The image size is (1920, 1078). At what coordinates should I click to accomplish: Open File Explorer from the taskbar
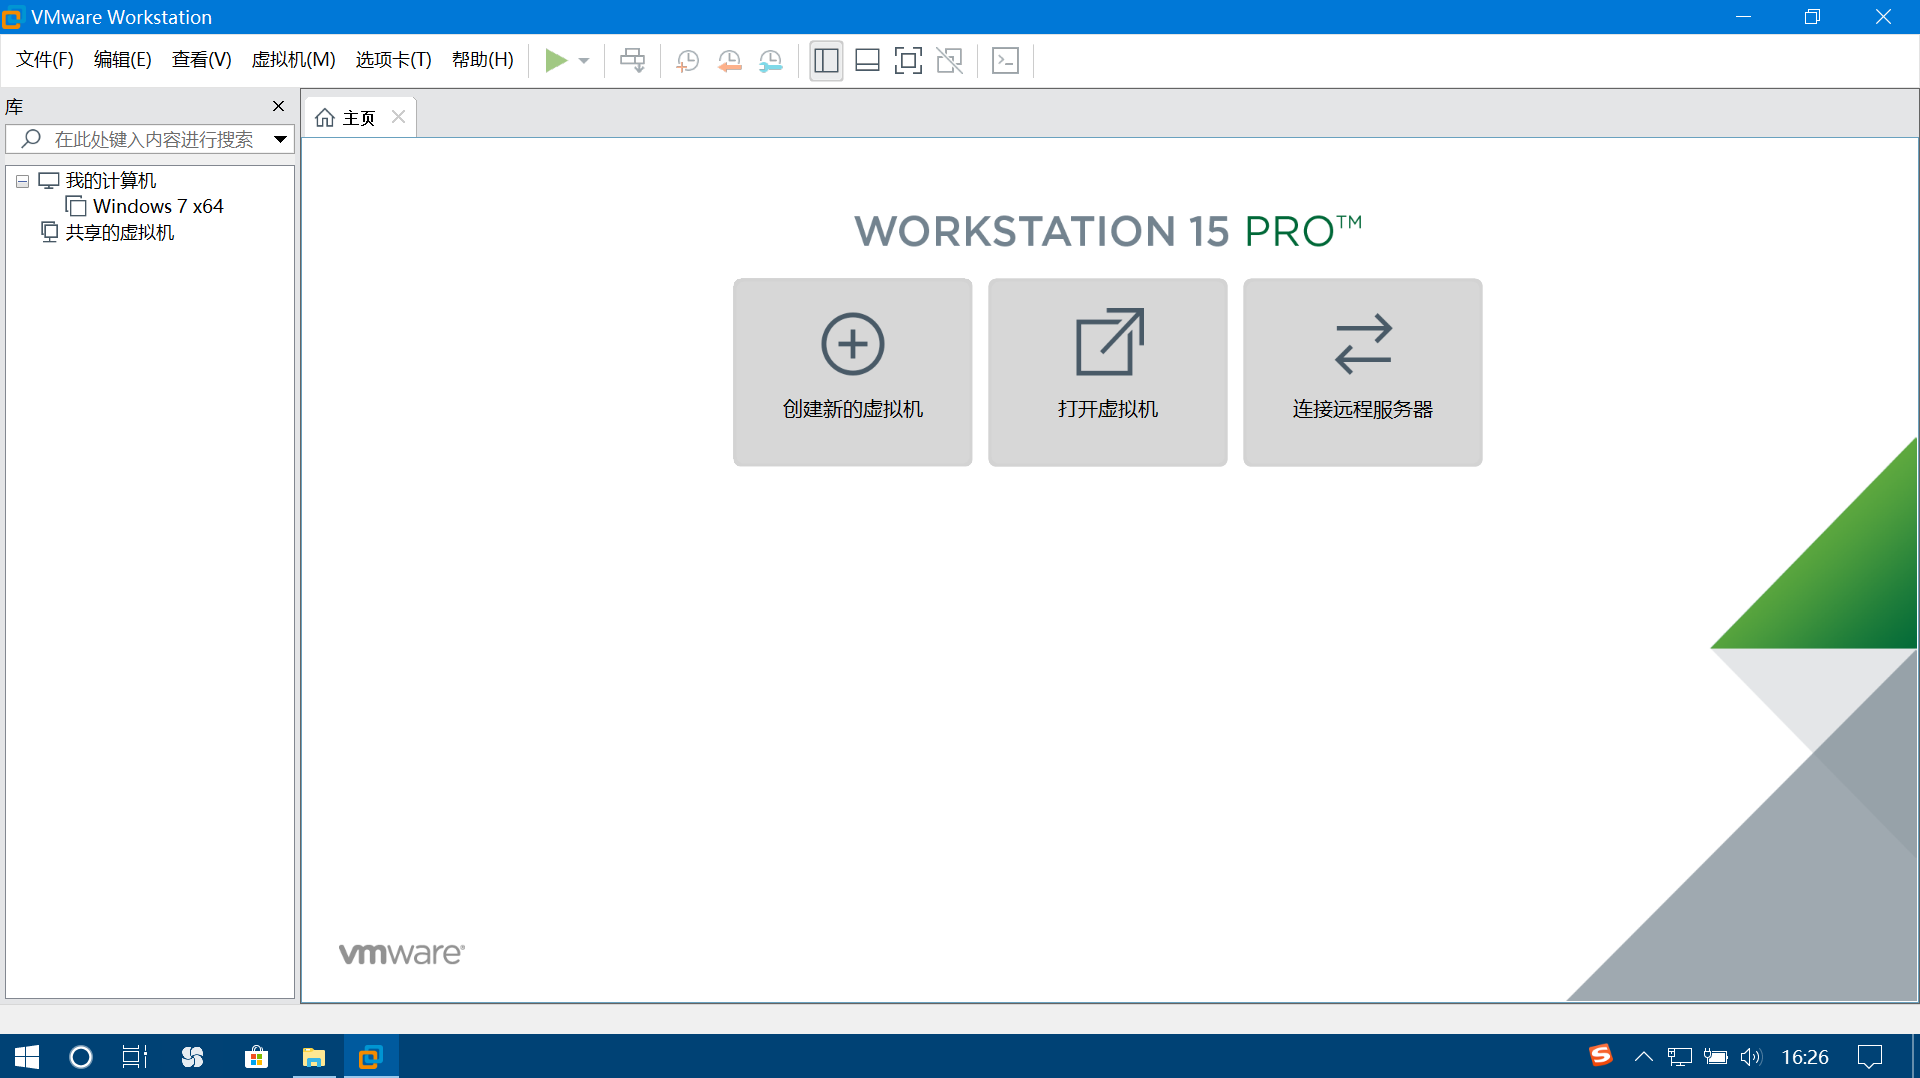[314, 1057]
